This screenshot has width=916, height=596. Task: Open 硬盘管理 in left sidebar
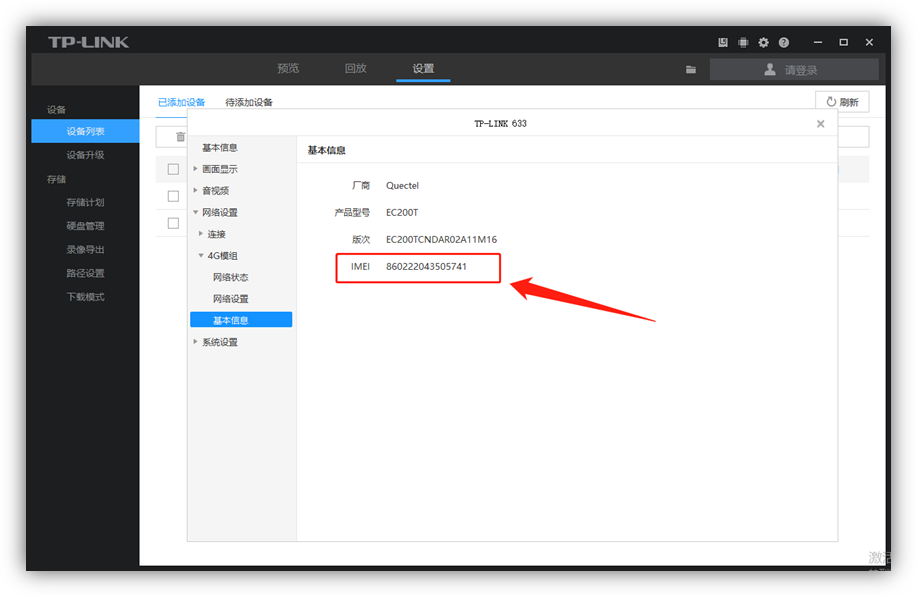[x=85, y=226]
